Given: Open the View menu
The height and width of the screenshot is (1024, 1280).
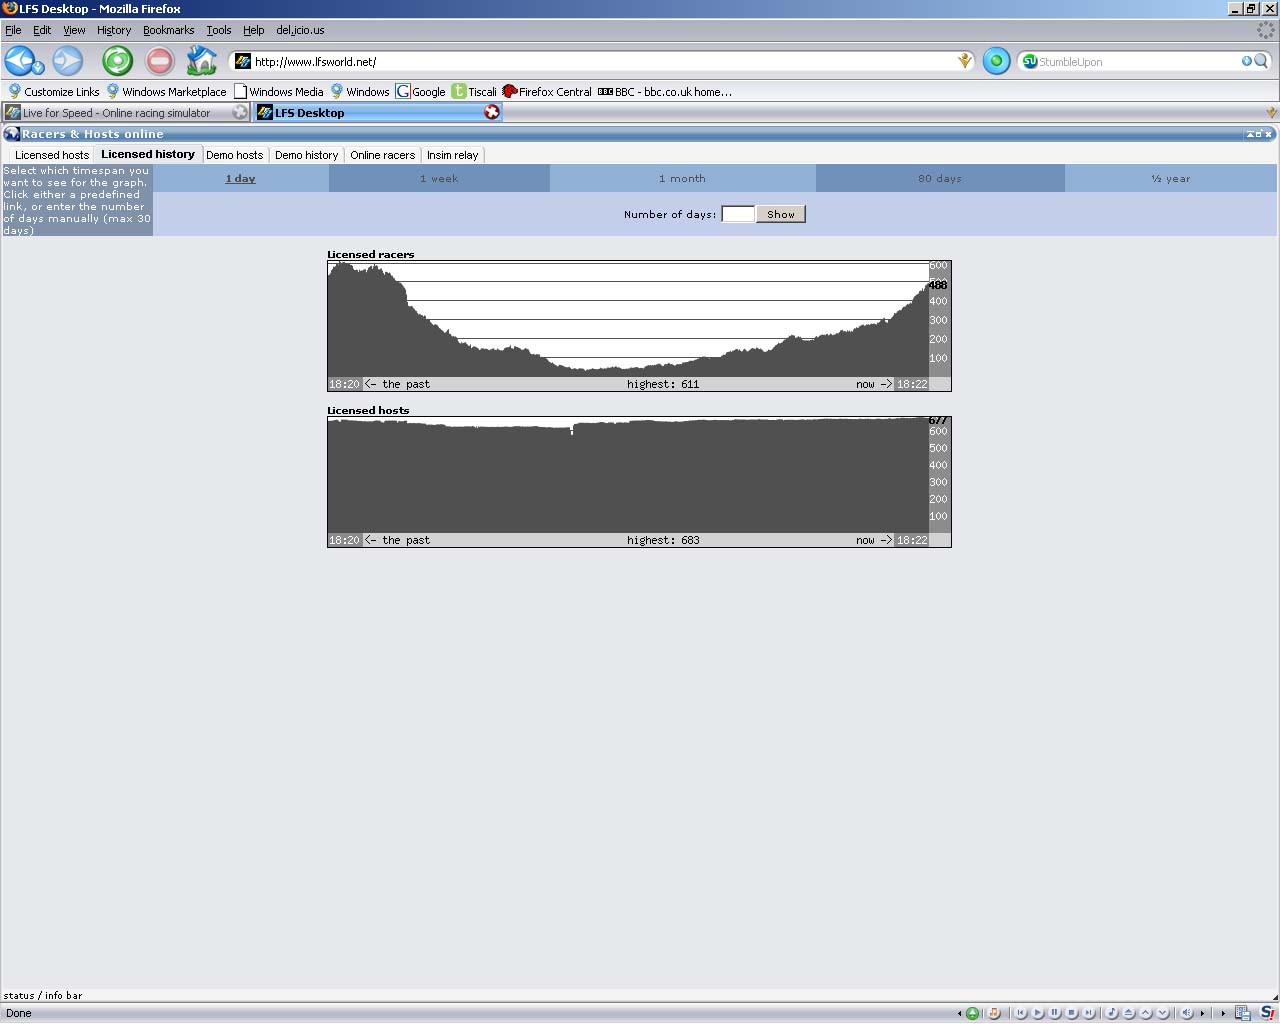Looking at the screenshot, I should click(74, 30).
